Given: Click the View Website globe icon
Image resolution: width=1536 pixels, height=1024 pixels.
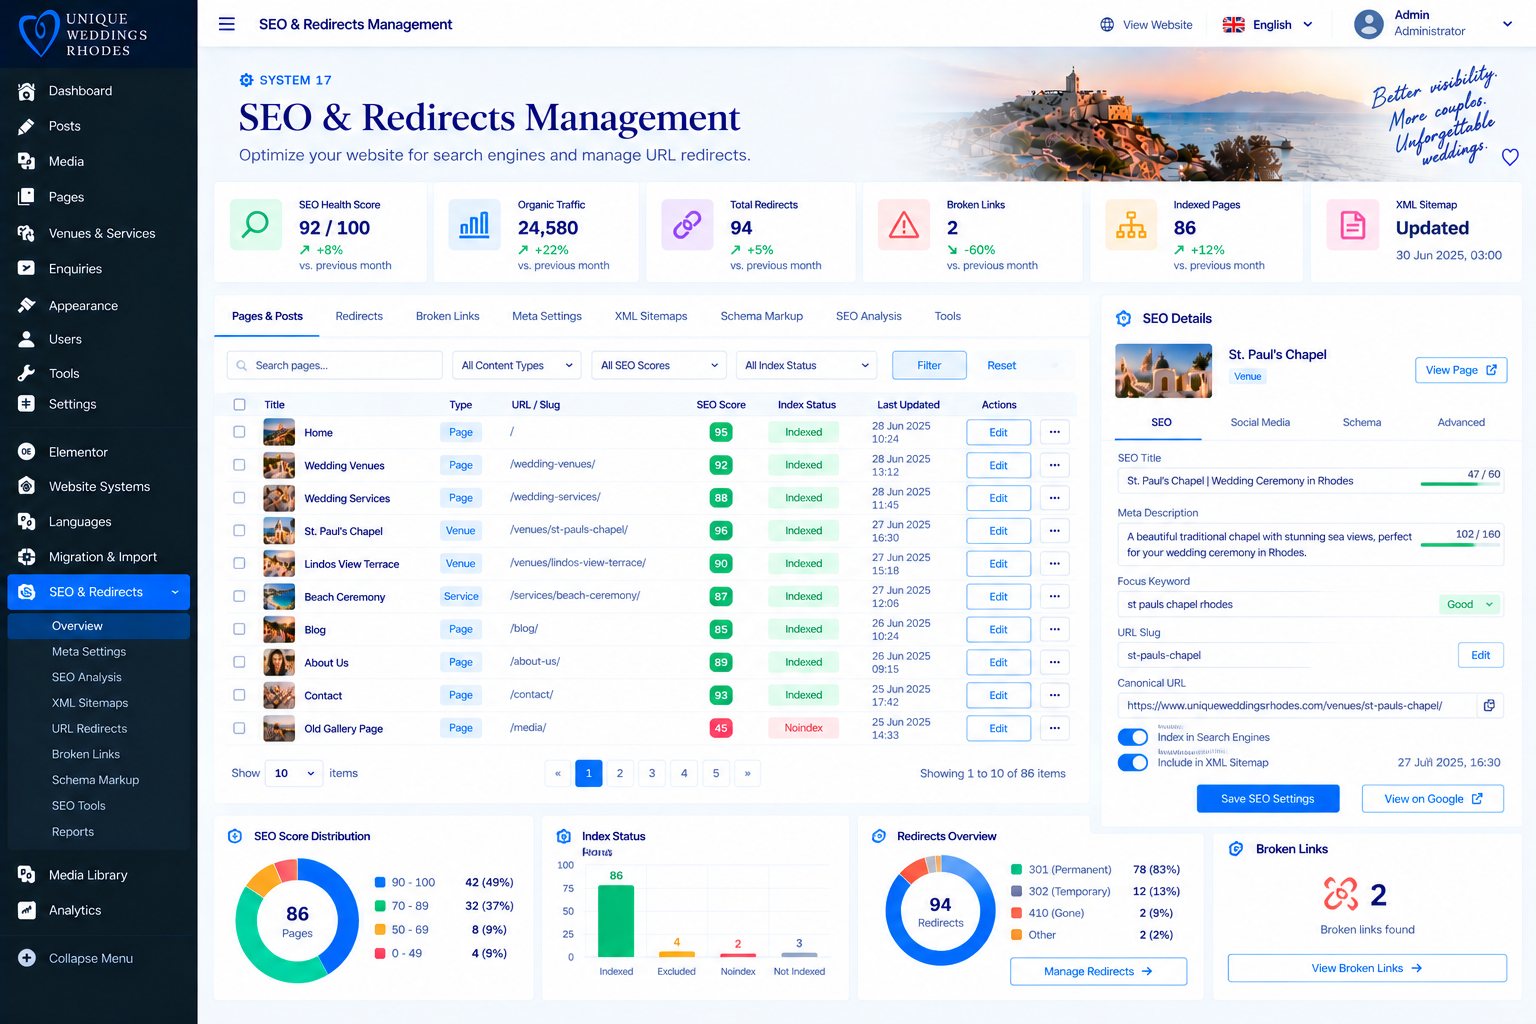Looking at the screenshot, I should [1107, 25].
